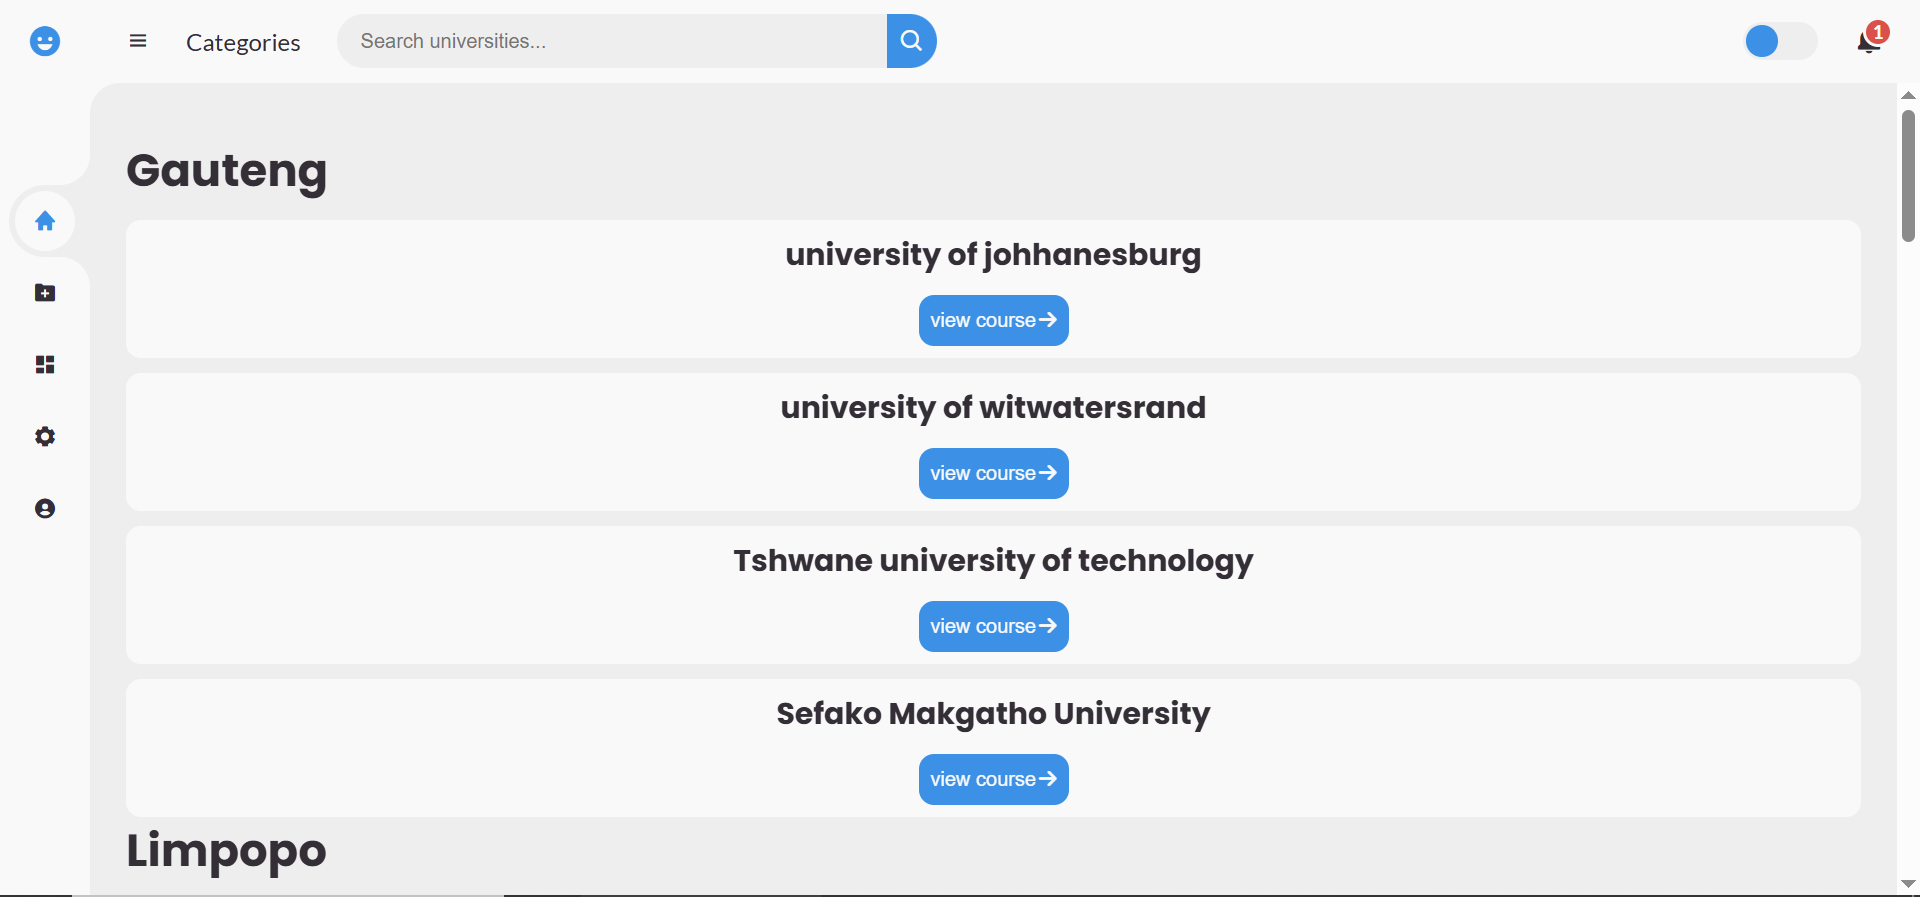The width and height of the screenshot is (1920, 897).
Task: Click the scrollbar up arrow
Action: coord(1908,95)
